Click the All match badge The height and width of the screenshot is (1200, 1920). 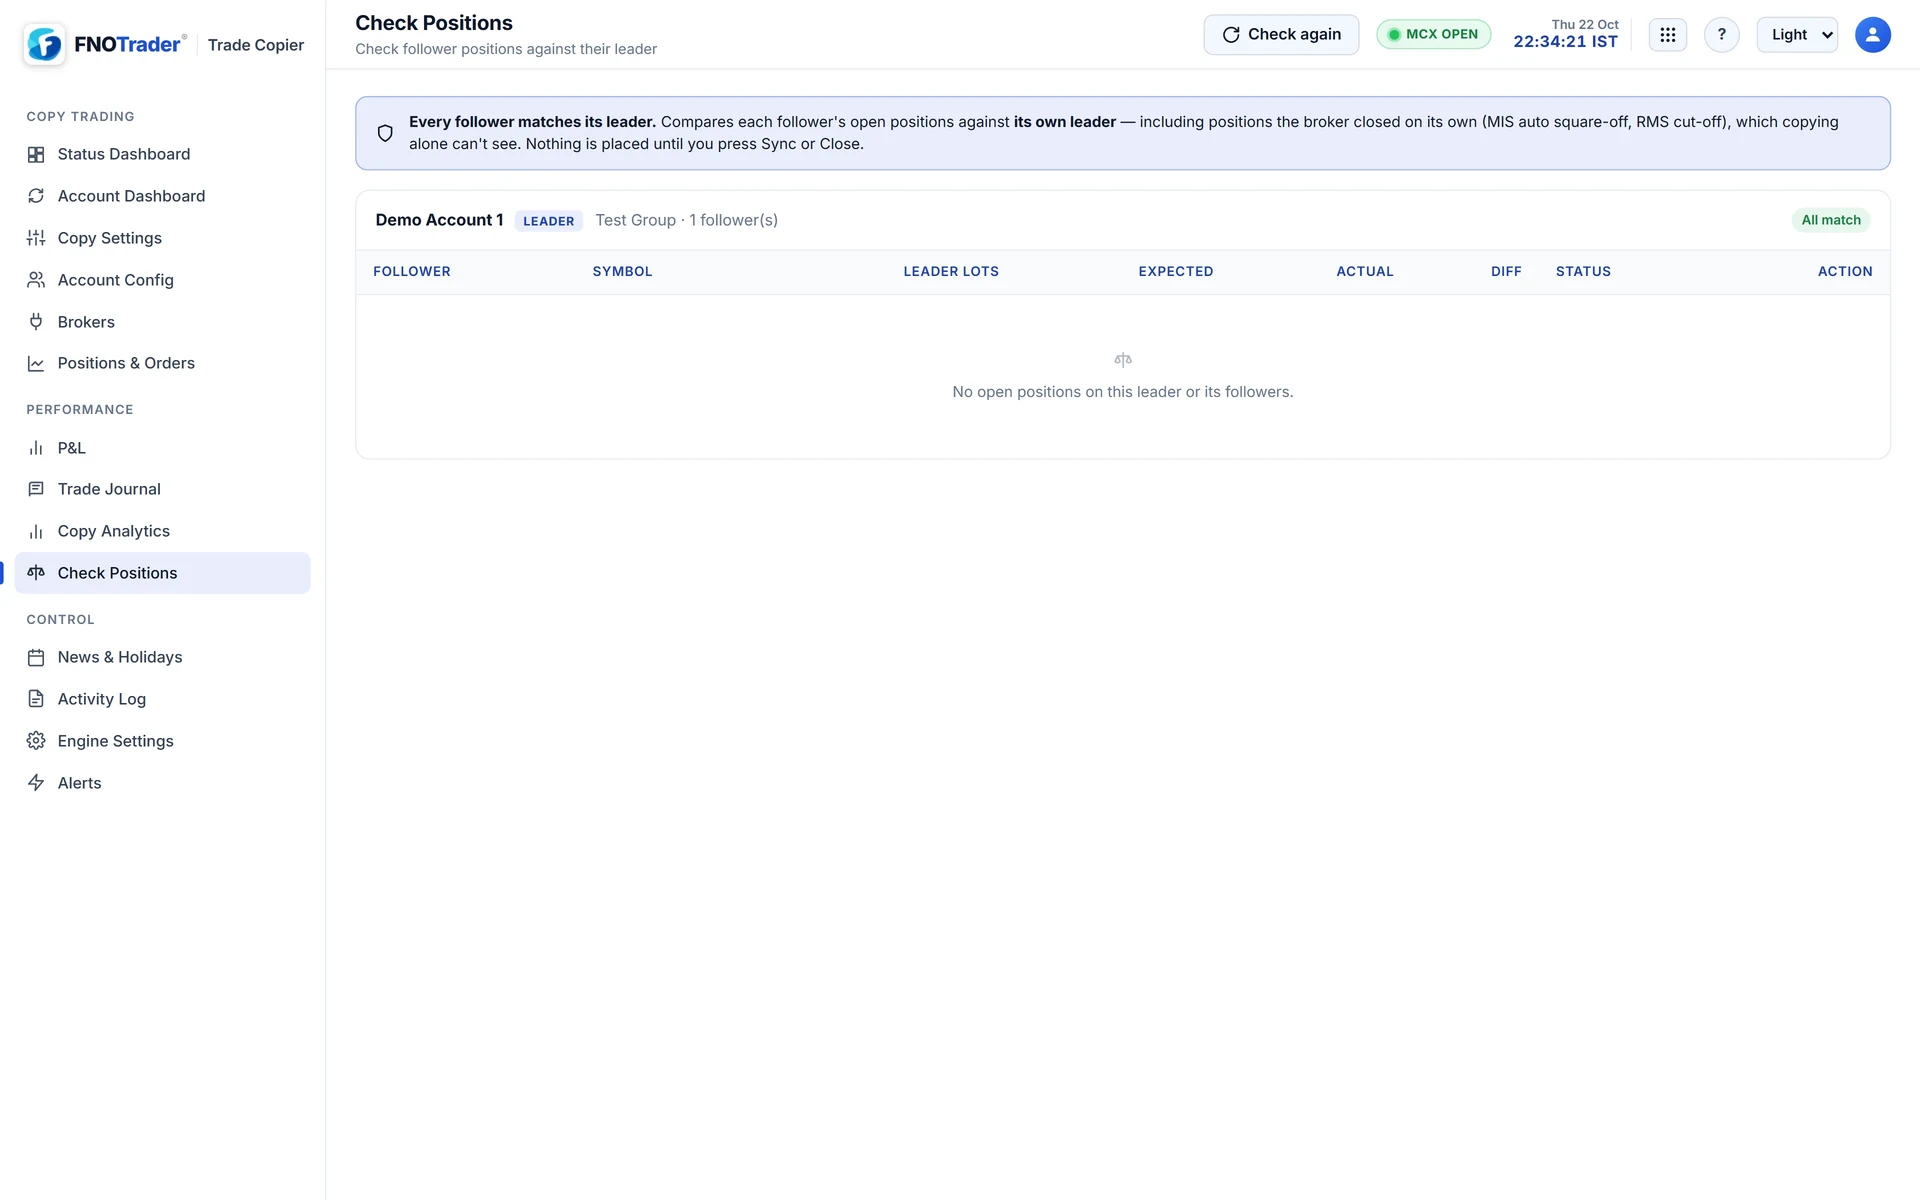(1831, 220)
